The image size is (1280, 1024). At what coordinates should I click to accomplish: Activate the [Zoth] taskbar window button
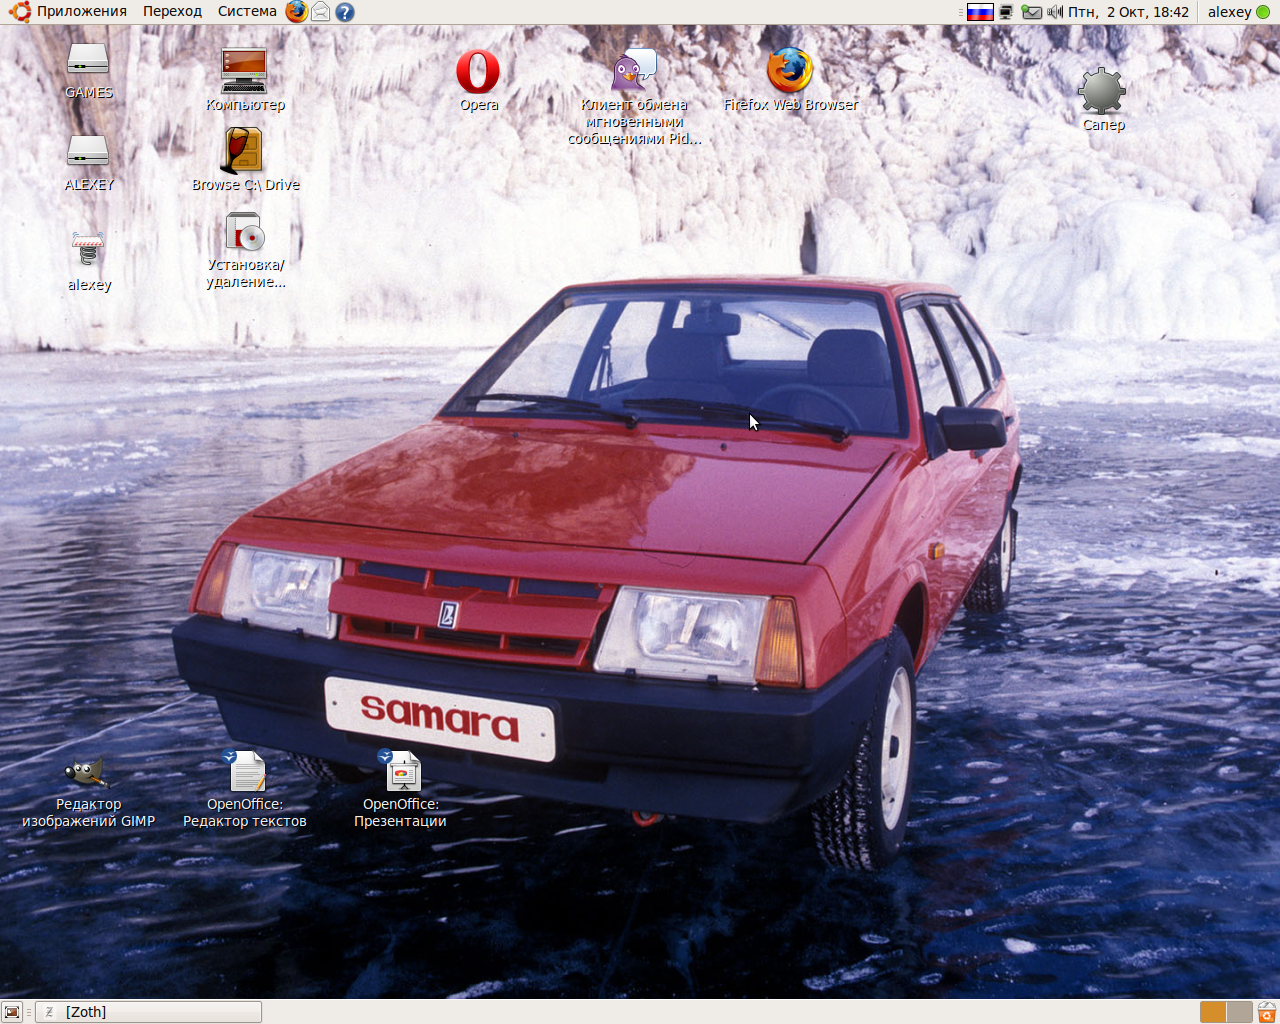148,1012
